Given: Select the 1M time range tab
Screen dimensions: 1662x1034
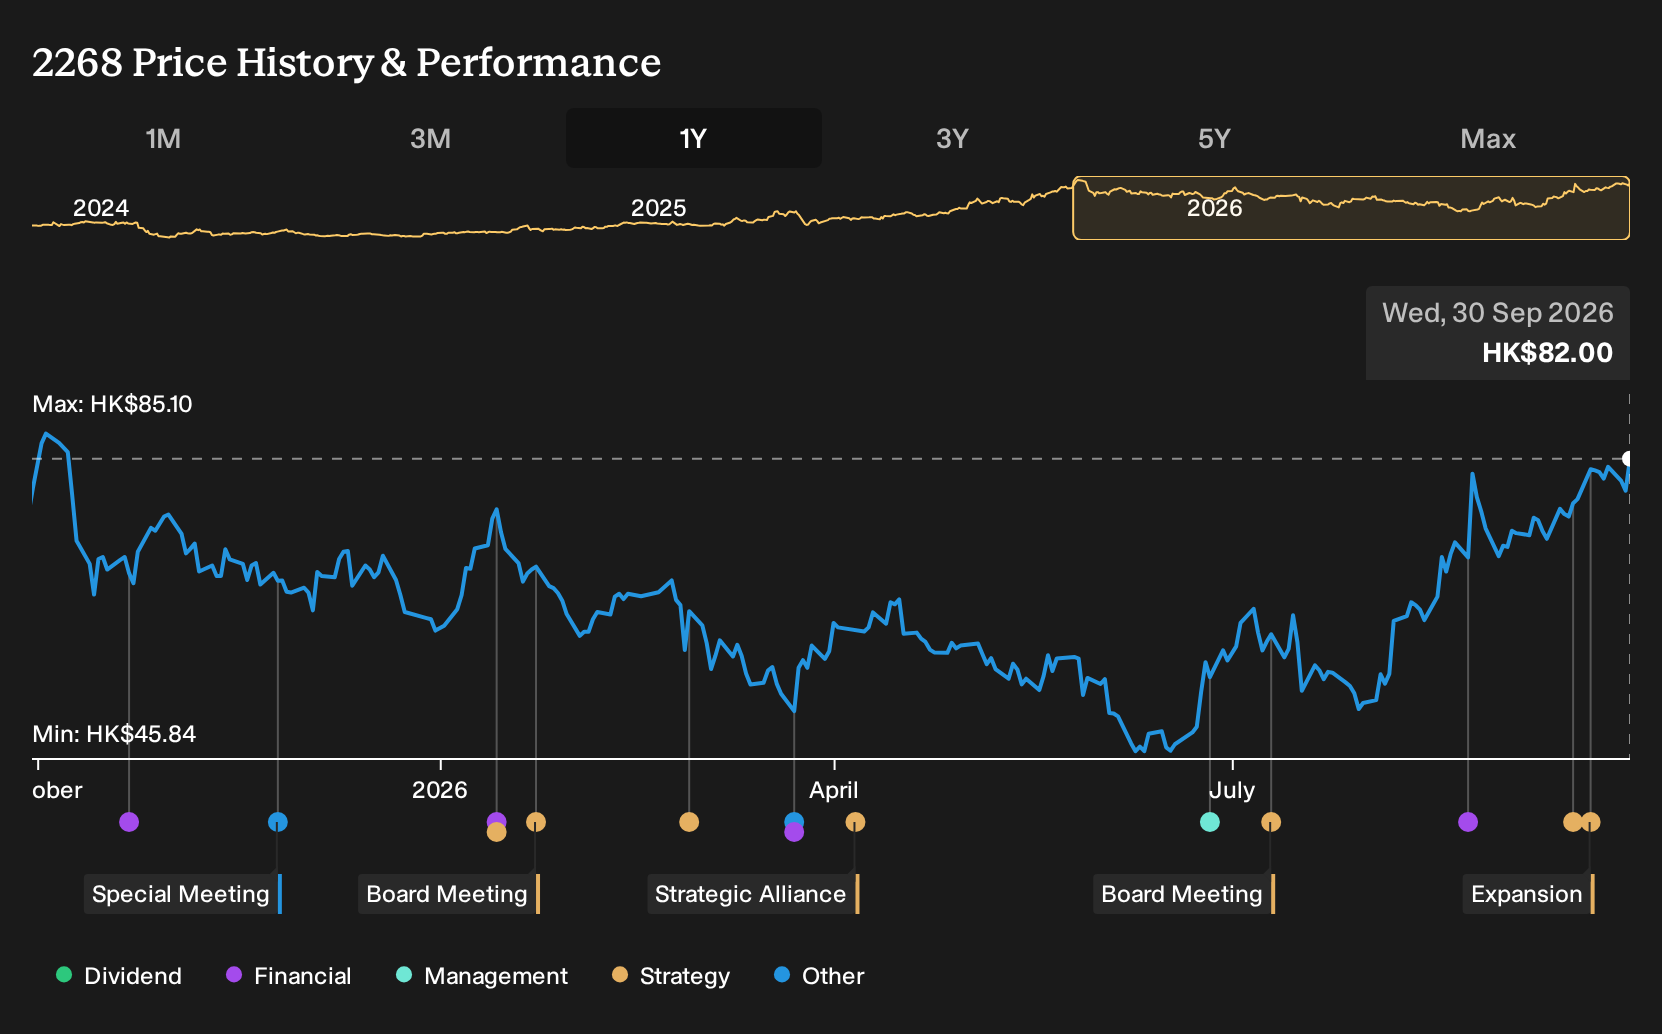Looking at the screenshot, I should pyautogui.click(x=163, y=138).
